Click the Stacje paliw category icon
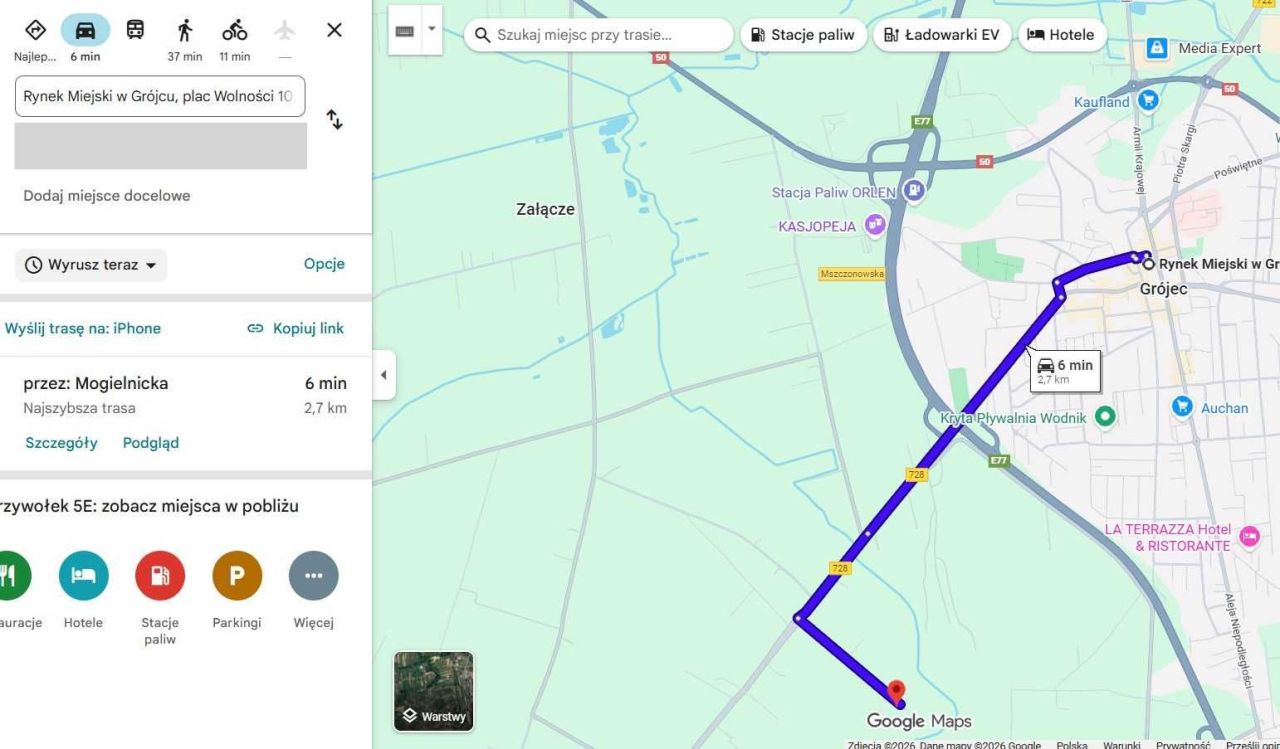The height and width of the screenshot is (749, 1280). (160, 575)
